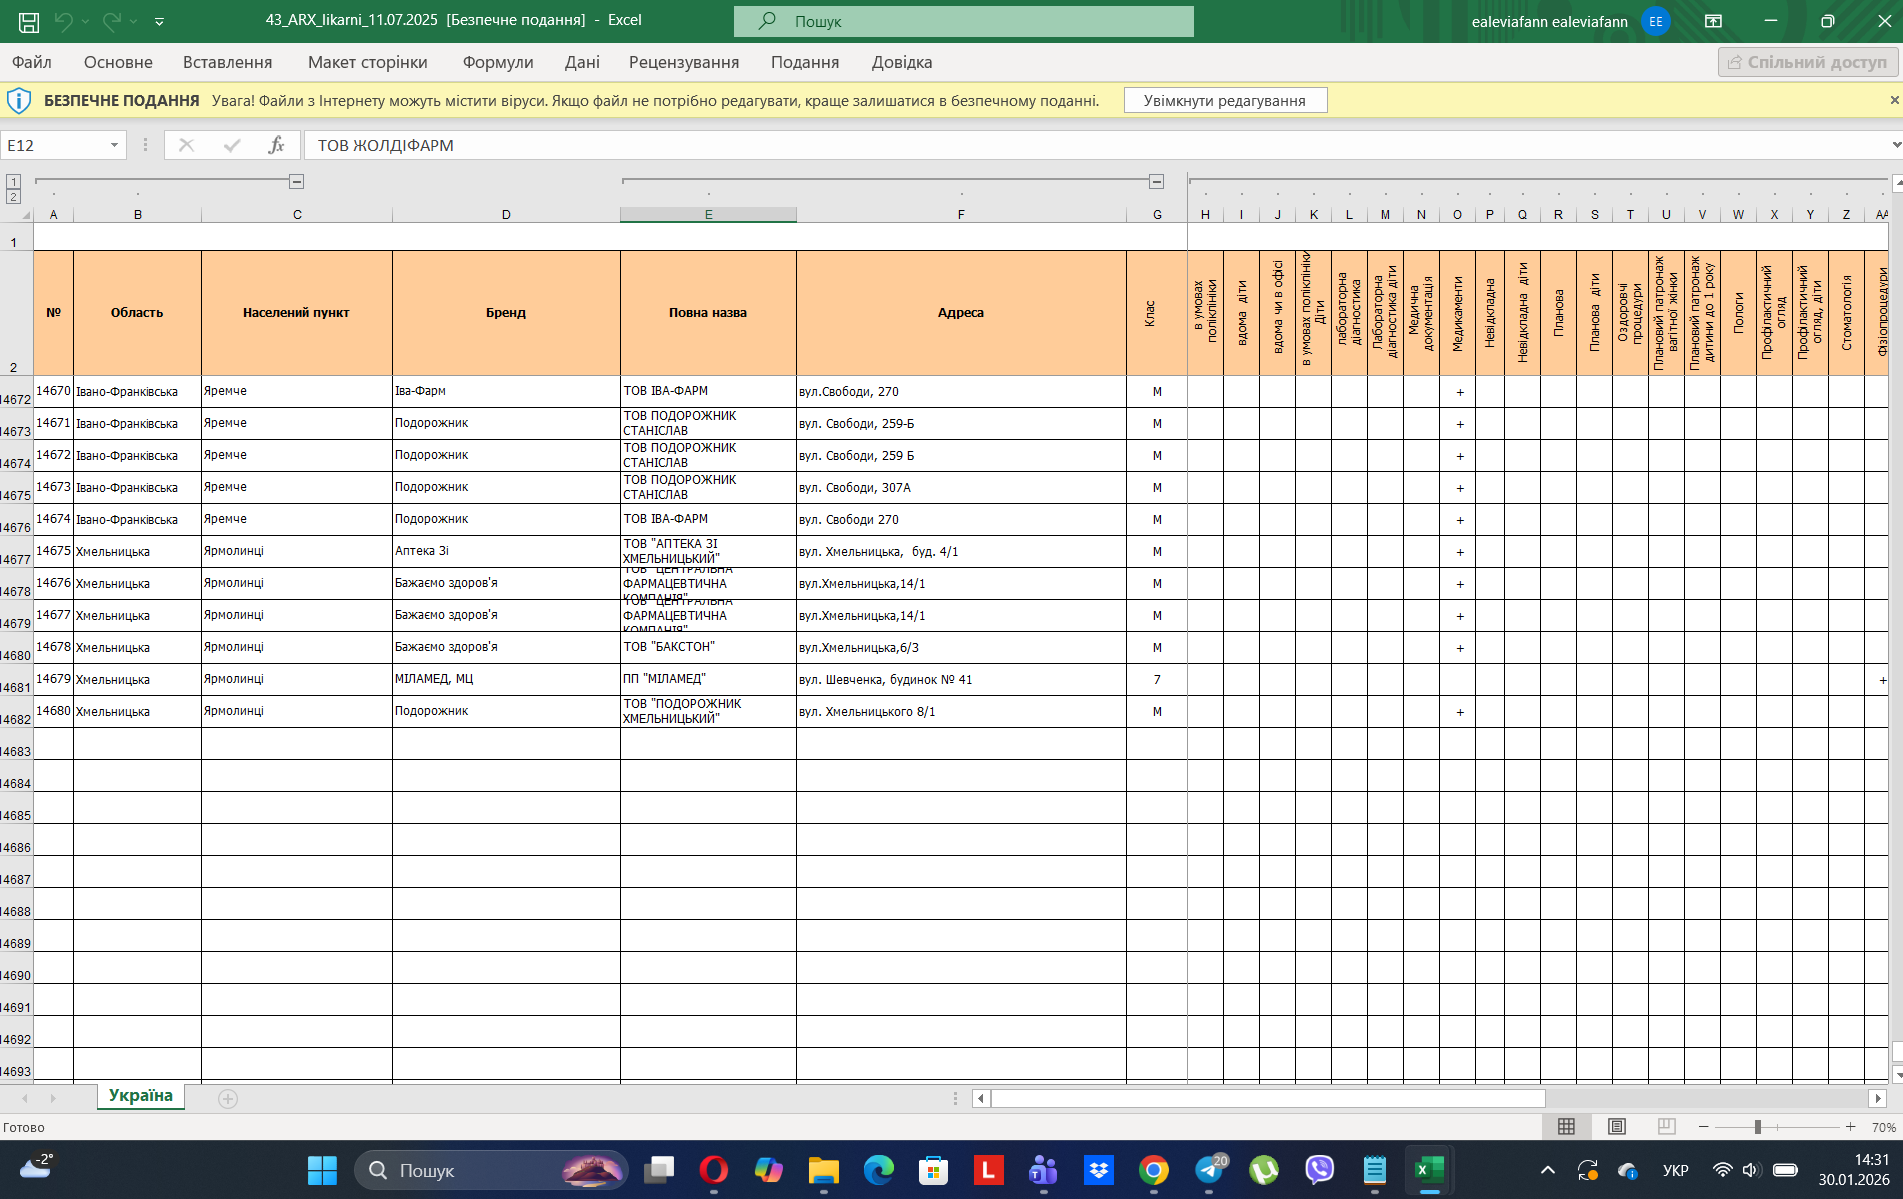Switch to Normal view in status bar
Image resolution: width=1903 pixels, height=1199 pixels.
(x=1567, y=1127)
